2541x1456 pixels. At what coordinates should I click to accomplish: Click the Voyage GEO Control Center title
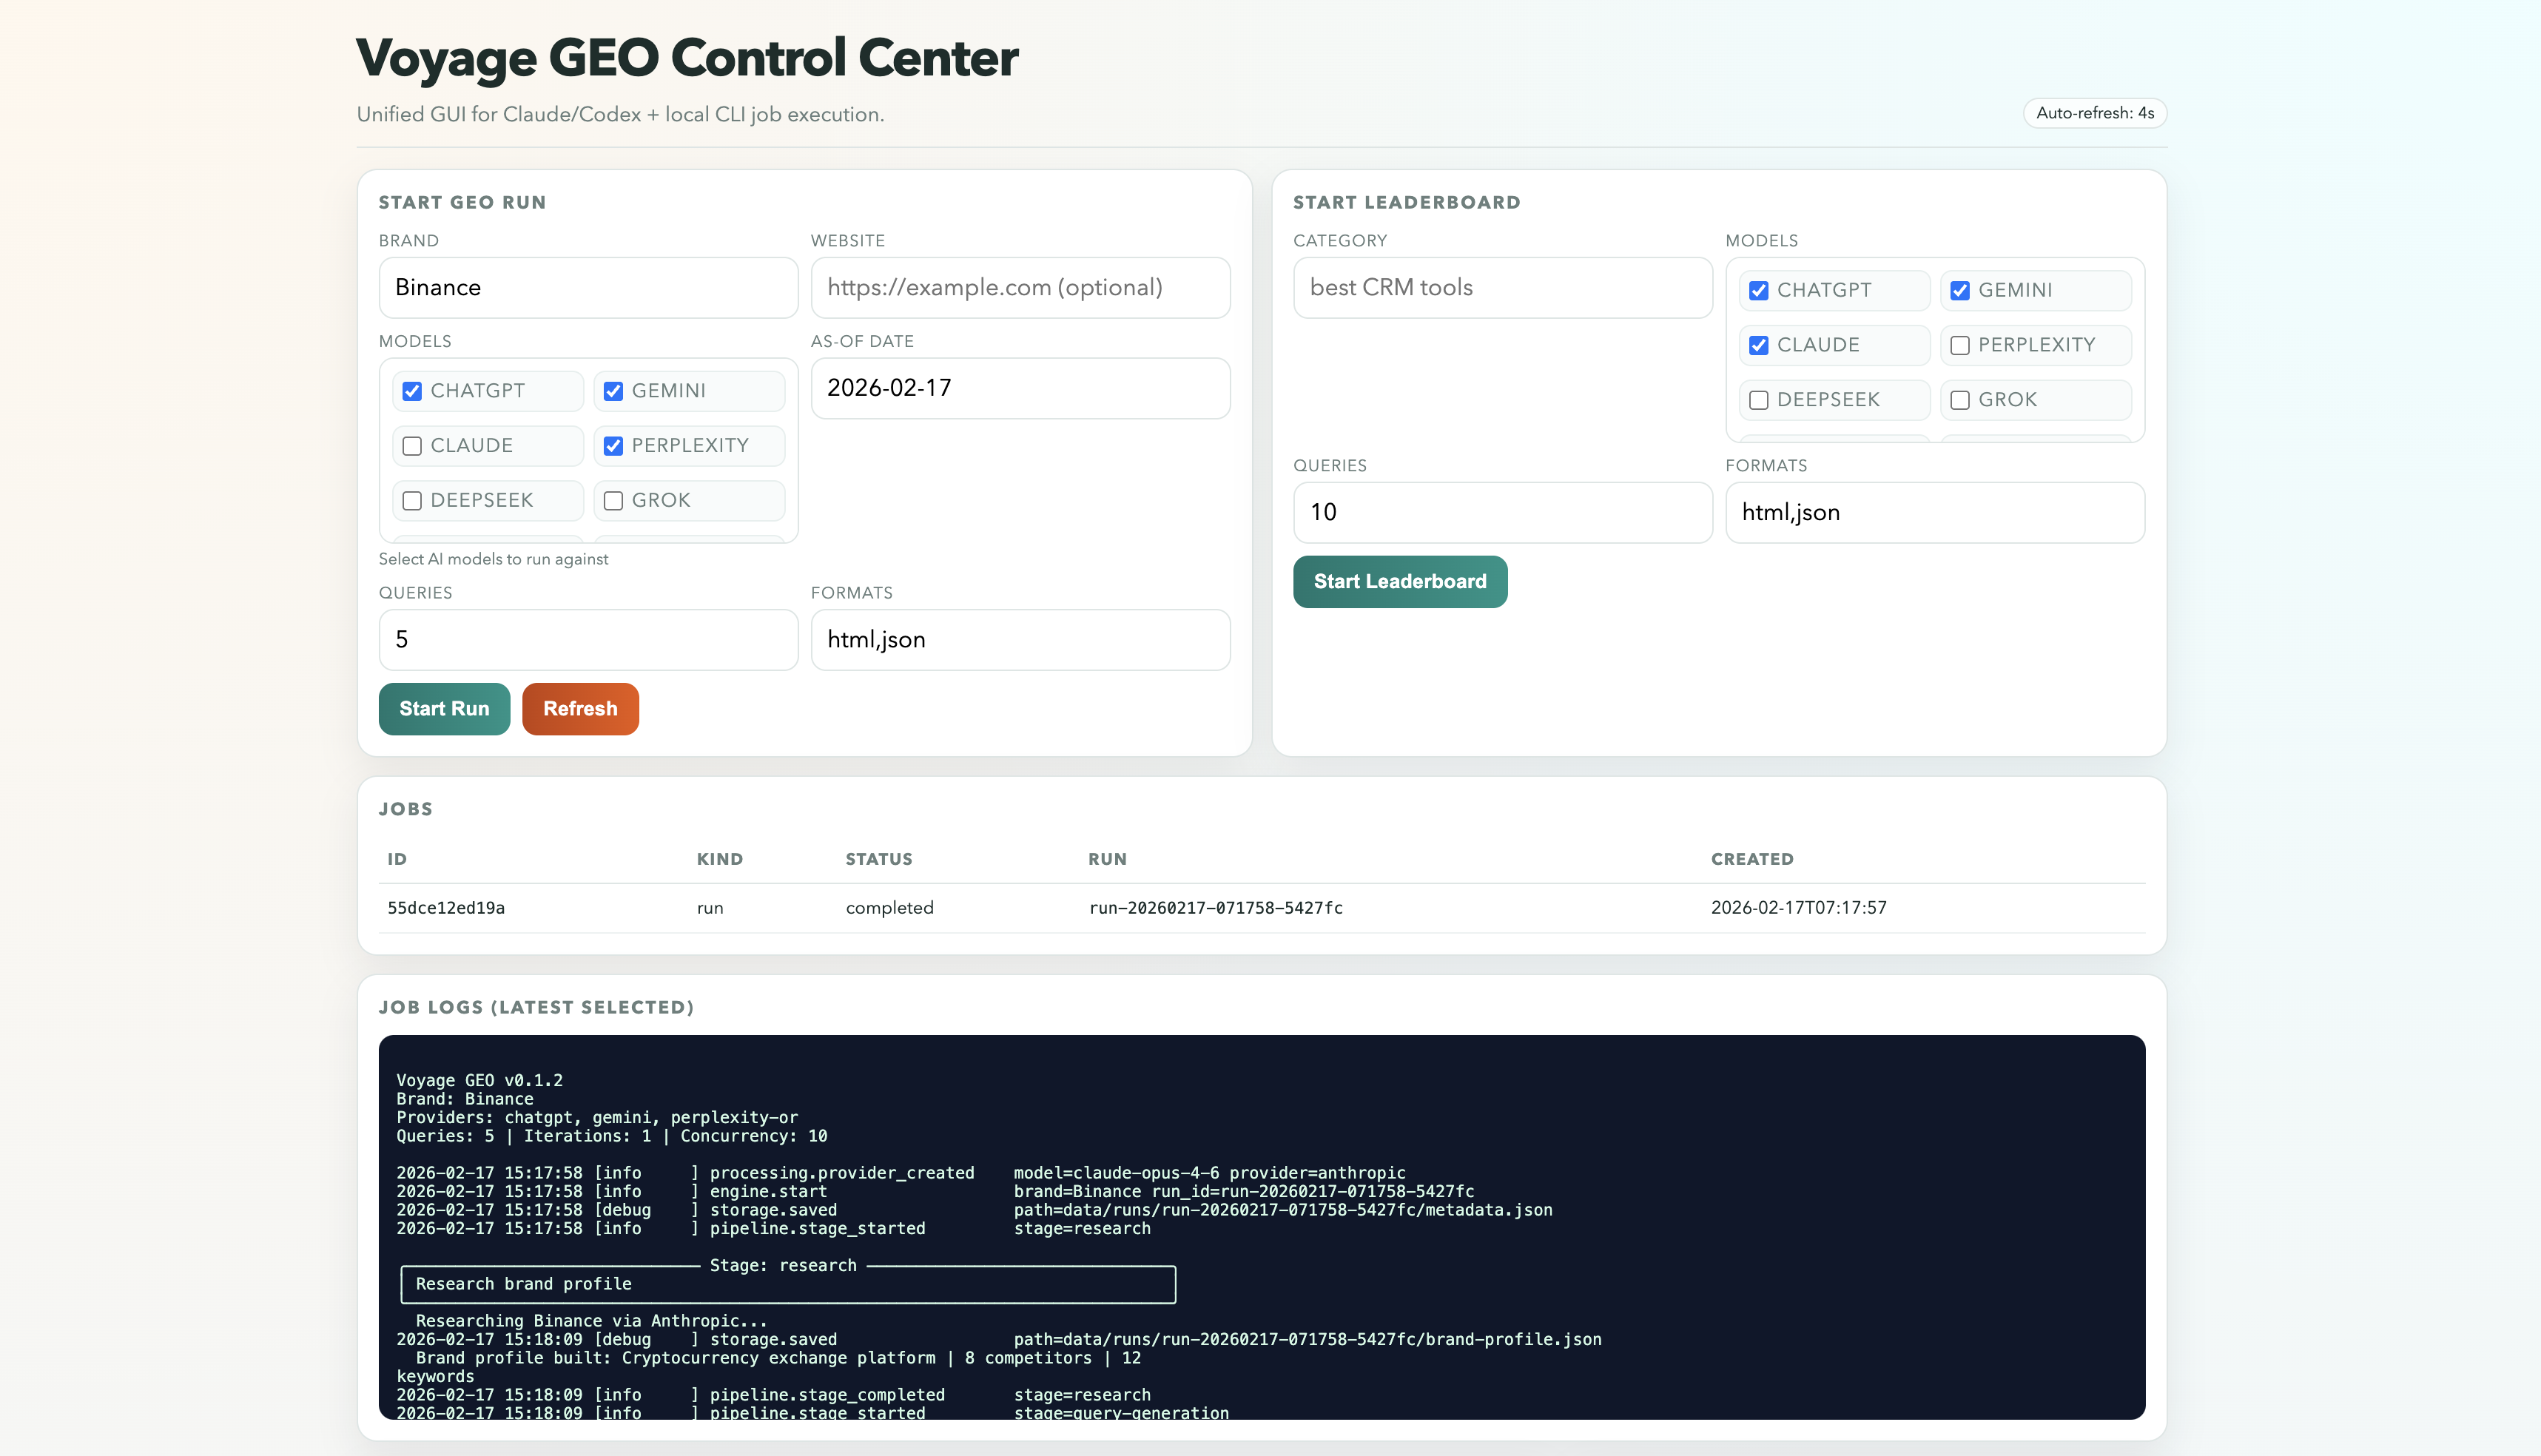pyautogui.click(x=687, y=58)
